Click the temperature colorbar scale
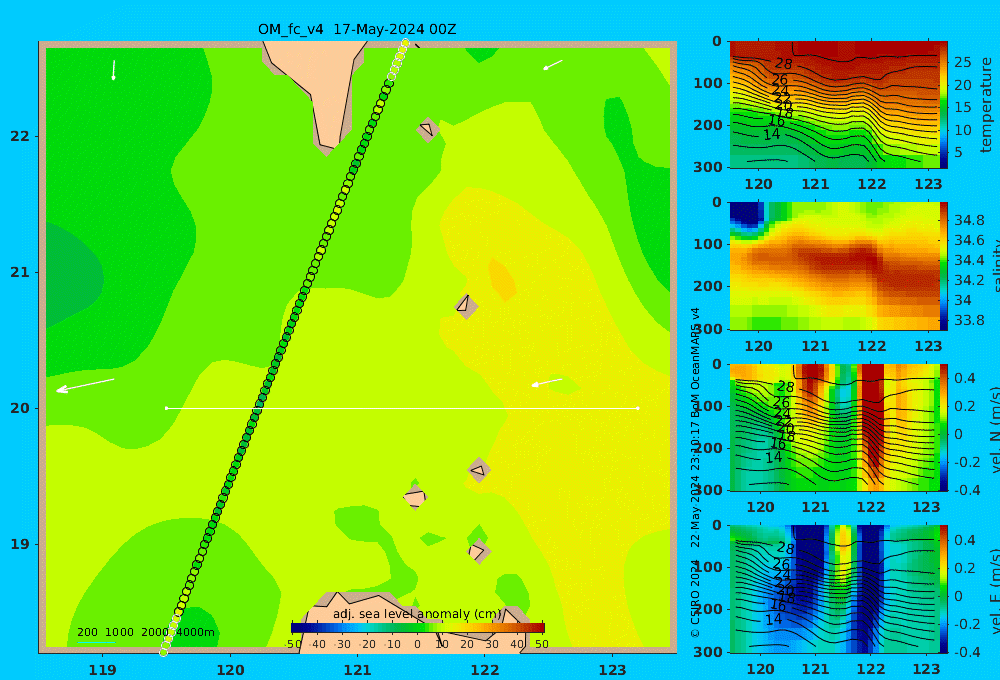Viewport: 1000px width, 680px height. click(x=943, y=105)
